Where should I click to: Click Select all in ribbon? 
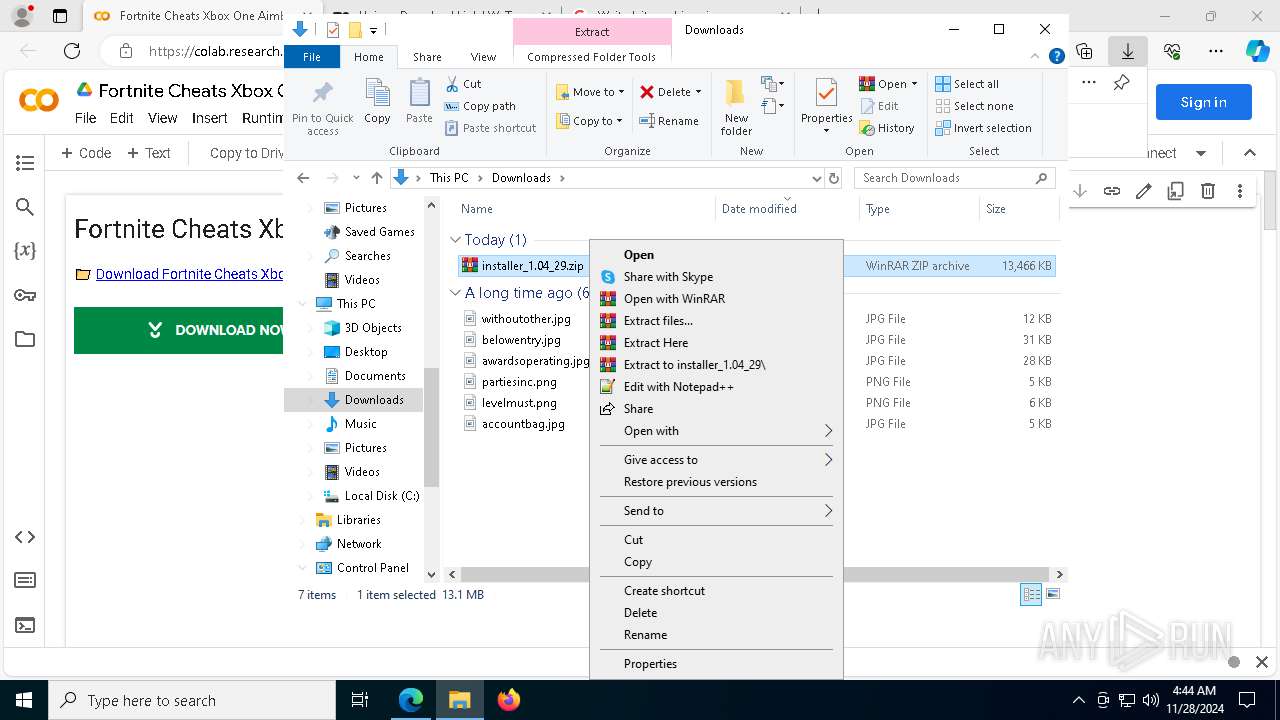click(967, 84)
